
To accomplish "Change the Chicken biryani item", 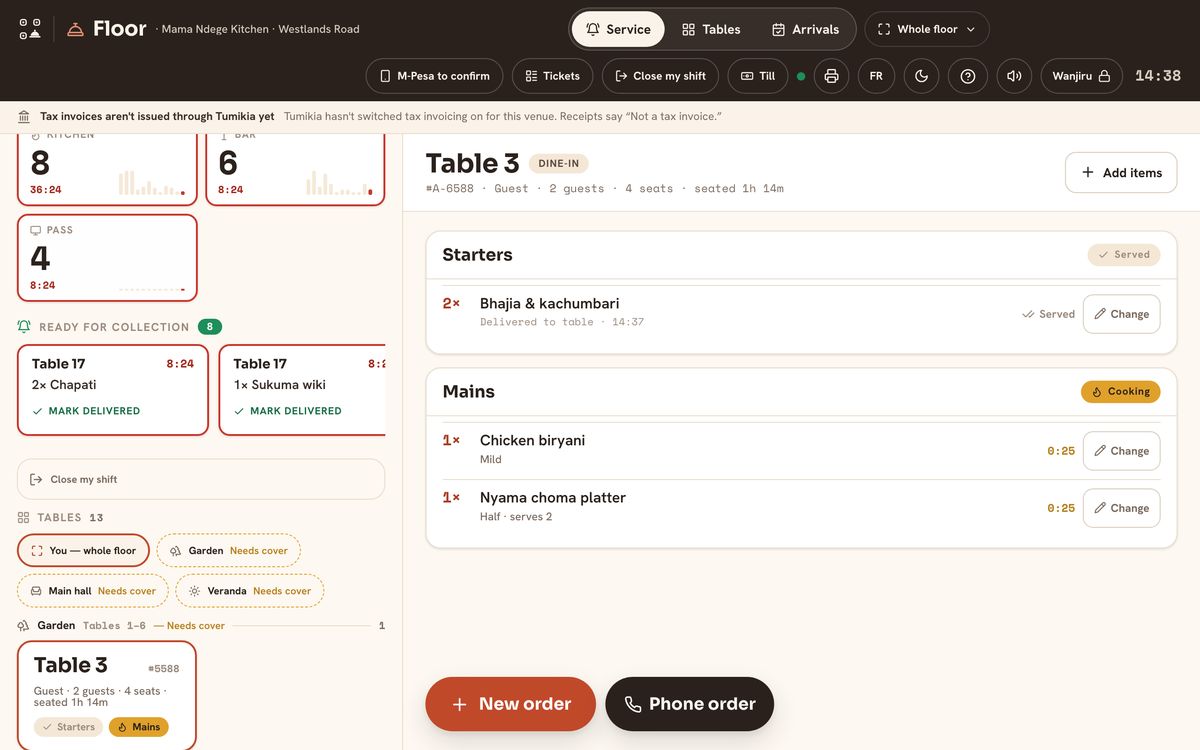I will pyautogui.click(x=1122, y=451).
